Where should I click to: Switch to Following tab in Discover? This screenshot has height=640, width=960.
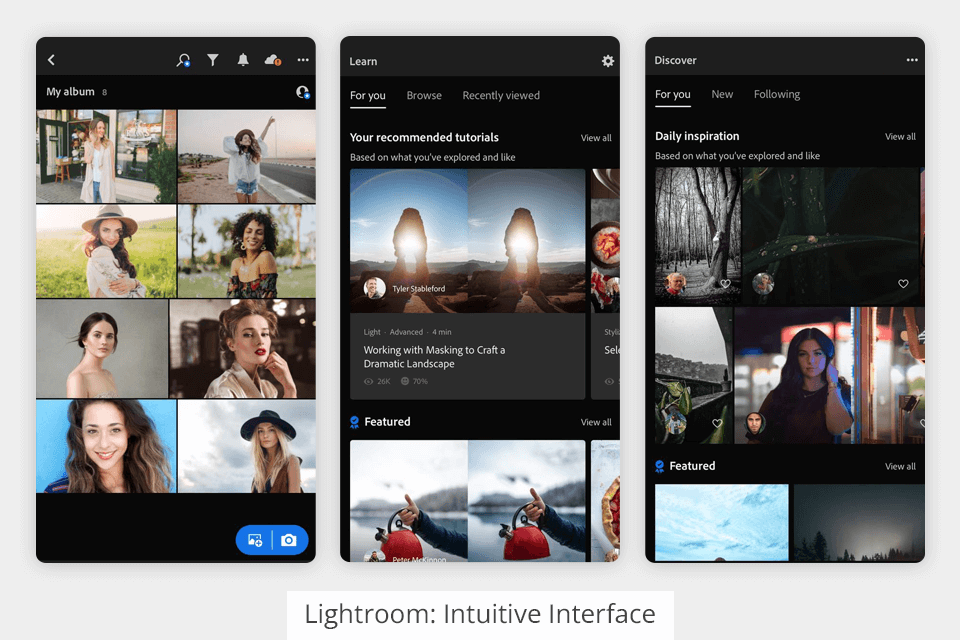pyautogui.click(x=777, y=94)
